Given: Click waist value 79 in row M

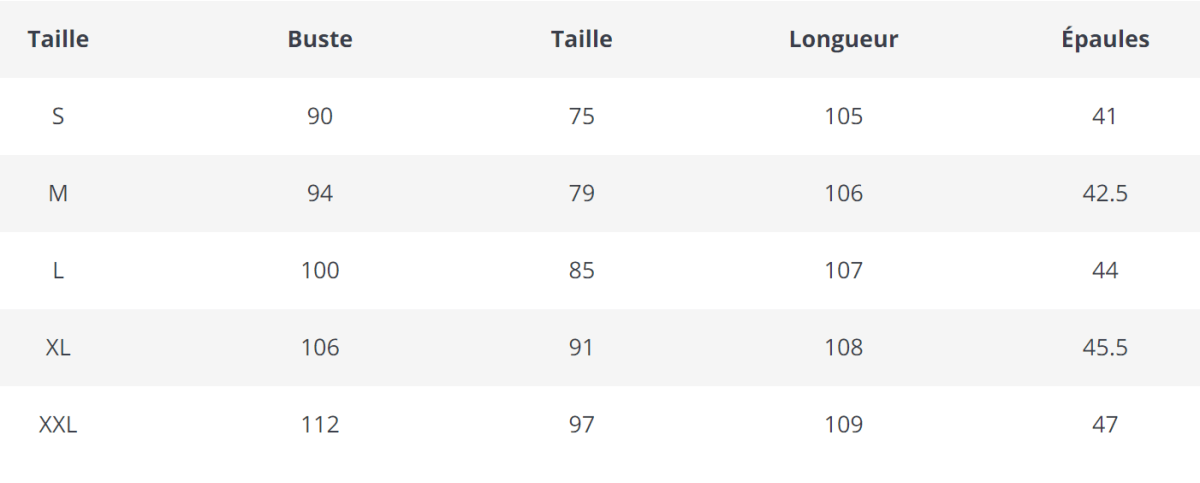Looking at the screenshot, I should pyautogui.click(x=581, y=194).
